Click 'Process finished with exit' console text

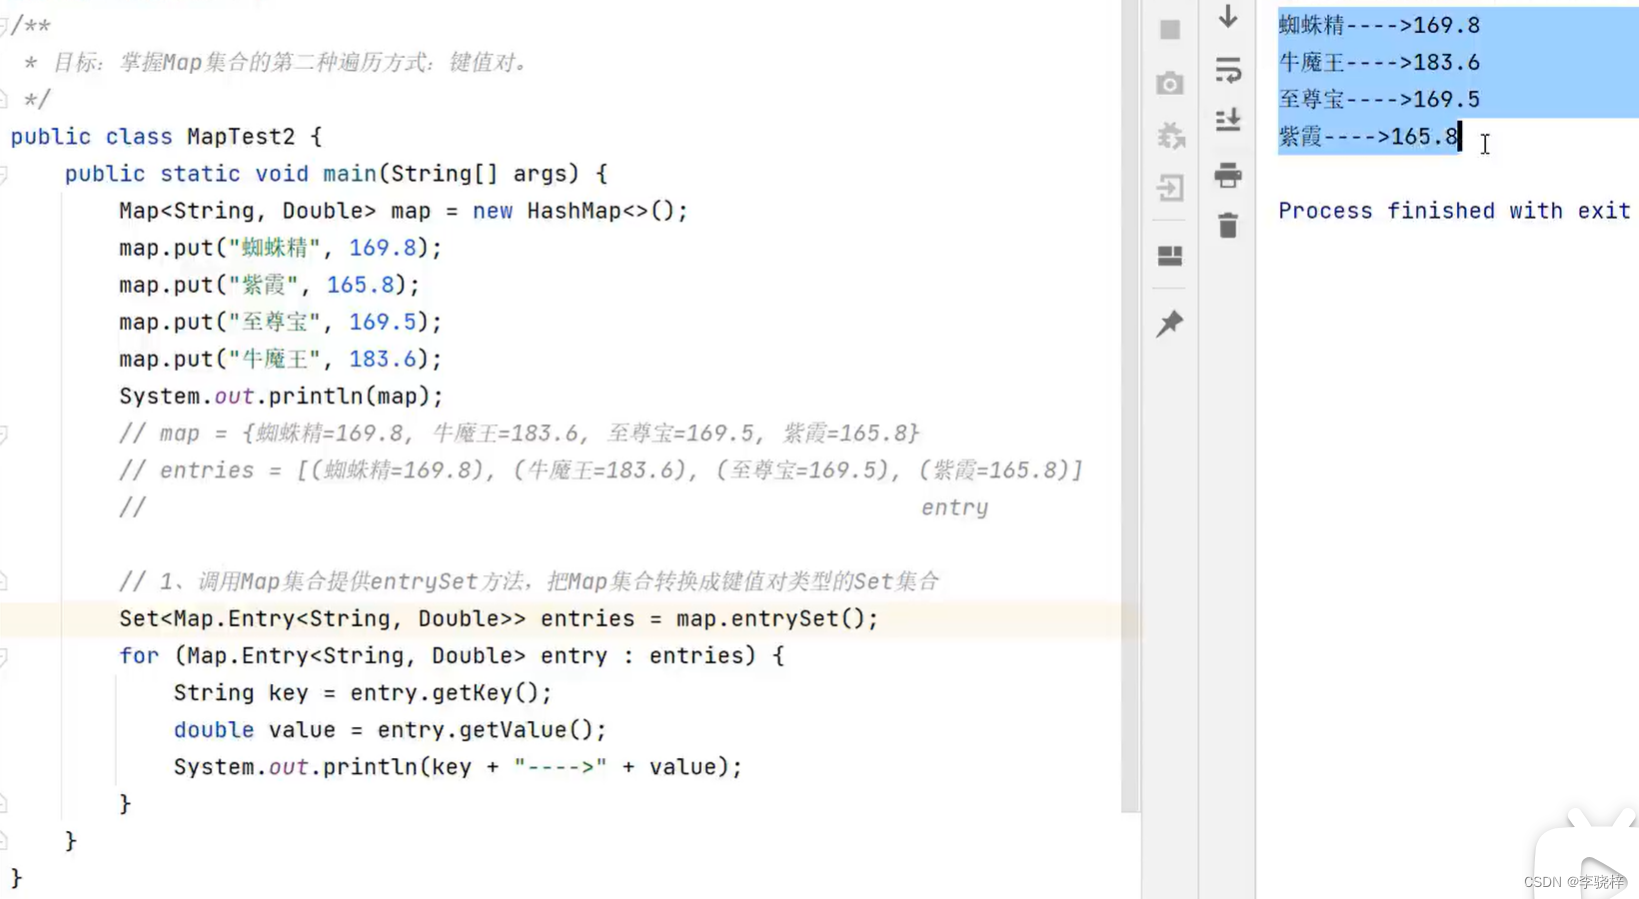coord(1454,211)
